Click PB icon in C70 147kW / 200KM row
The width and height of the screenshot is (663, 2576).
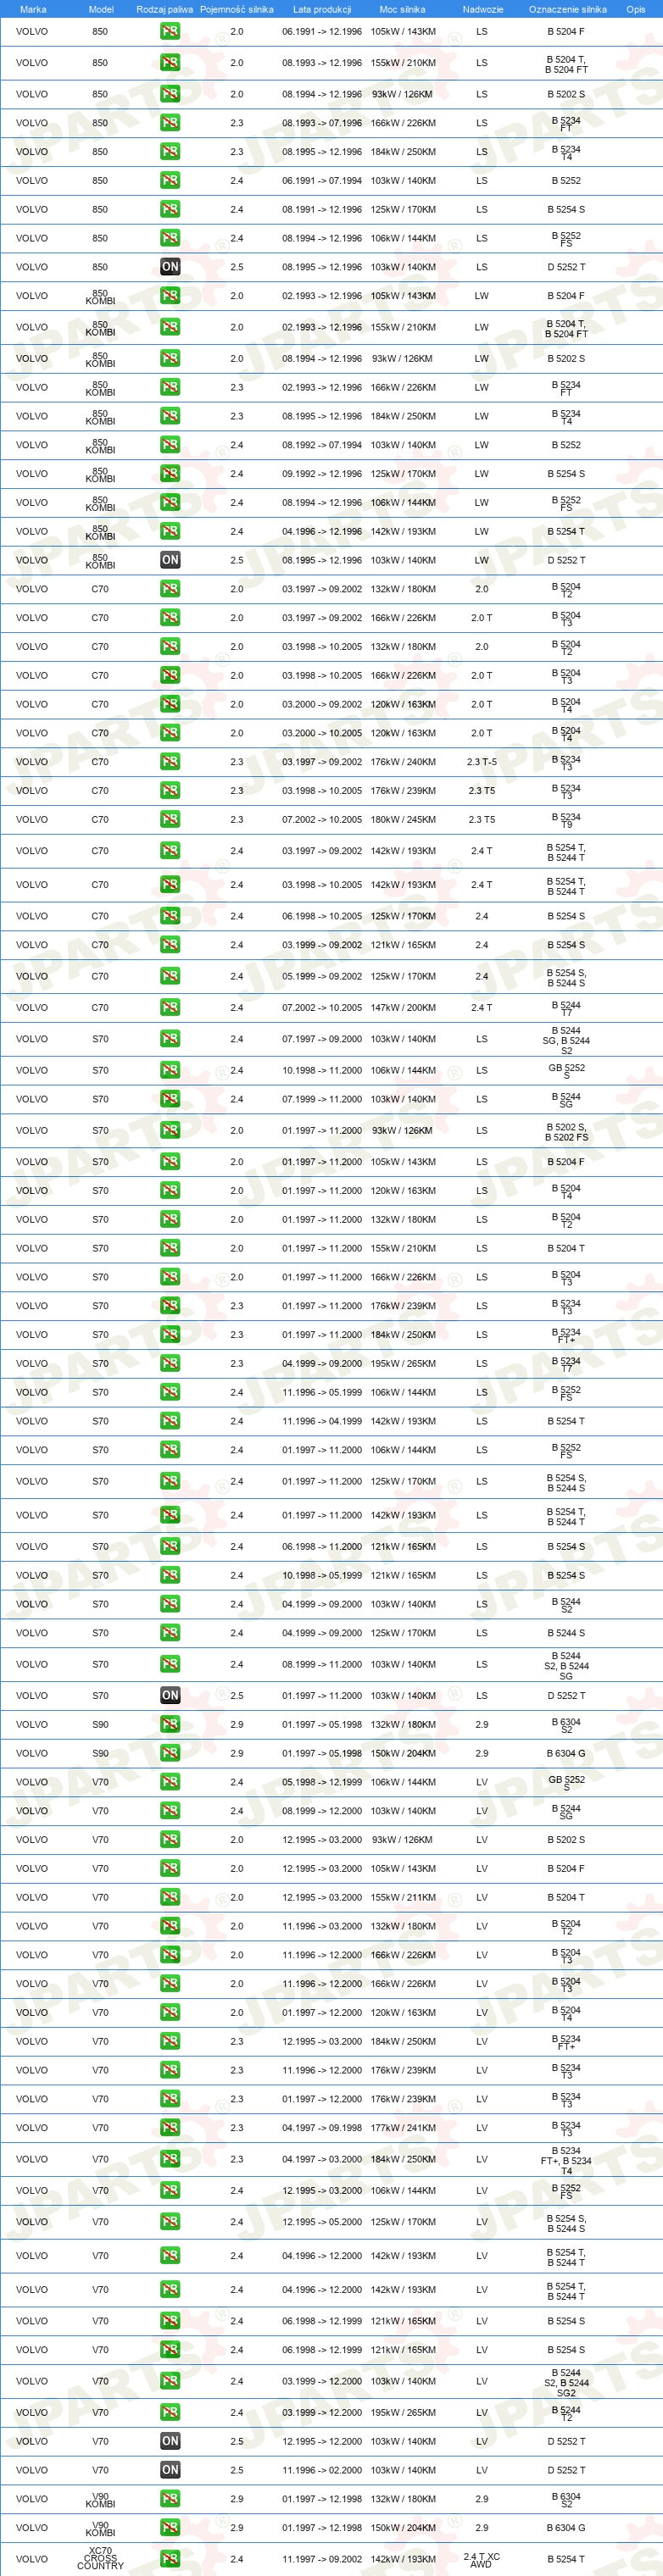coord(170,1007)
